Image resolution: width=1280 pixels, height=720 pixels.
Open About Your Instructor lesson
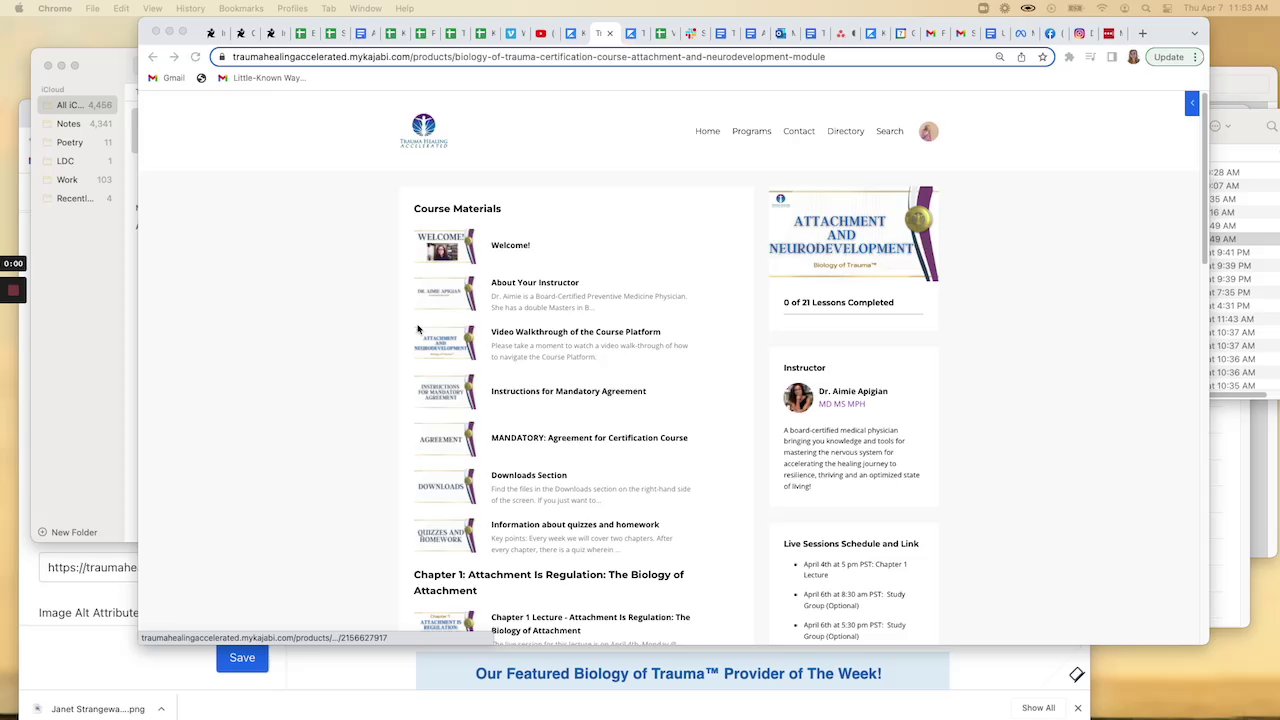coord(534,282)
